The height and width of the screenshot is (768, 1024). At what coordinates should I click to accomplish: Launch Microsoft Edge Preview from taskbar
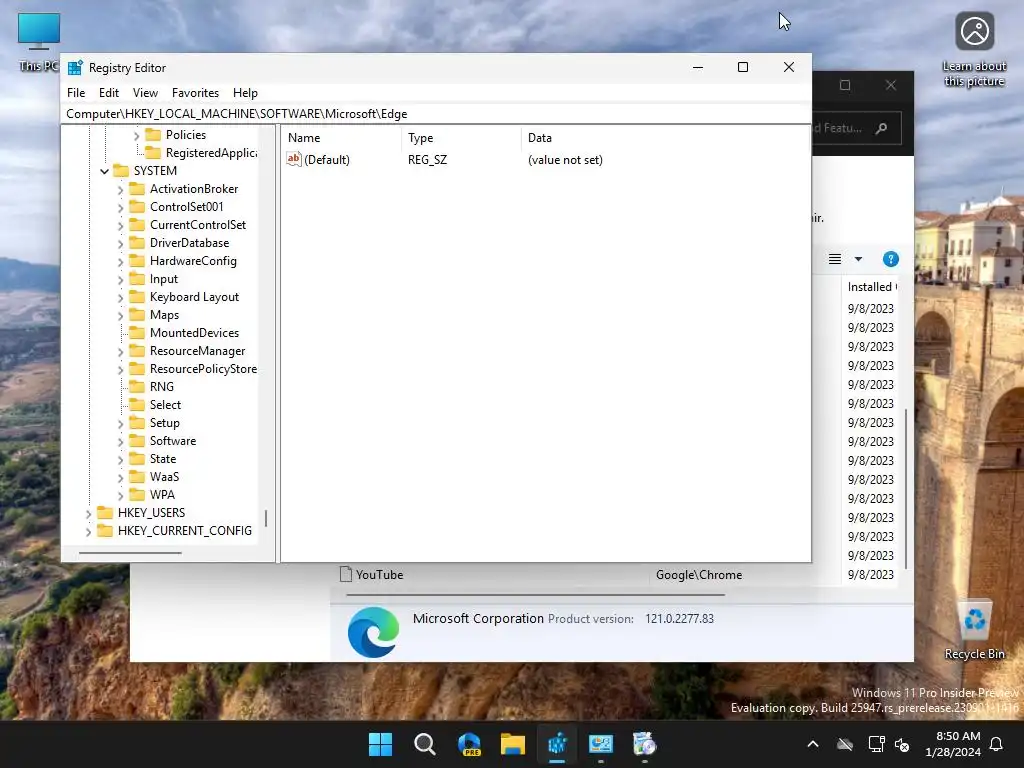point(469,744)
